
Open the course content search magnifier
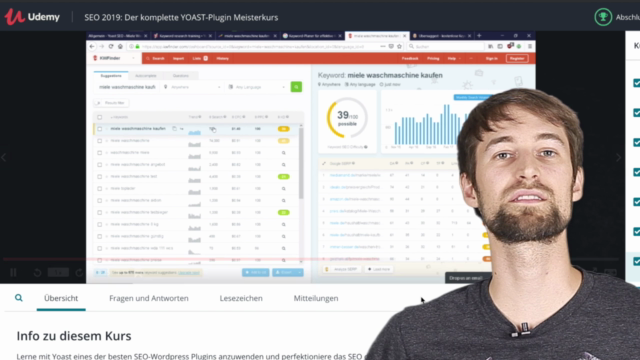pyautogui.click(x=19, y=298)
